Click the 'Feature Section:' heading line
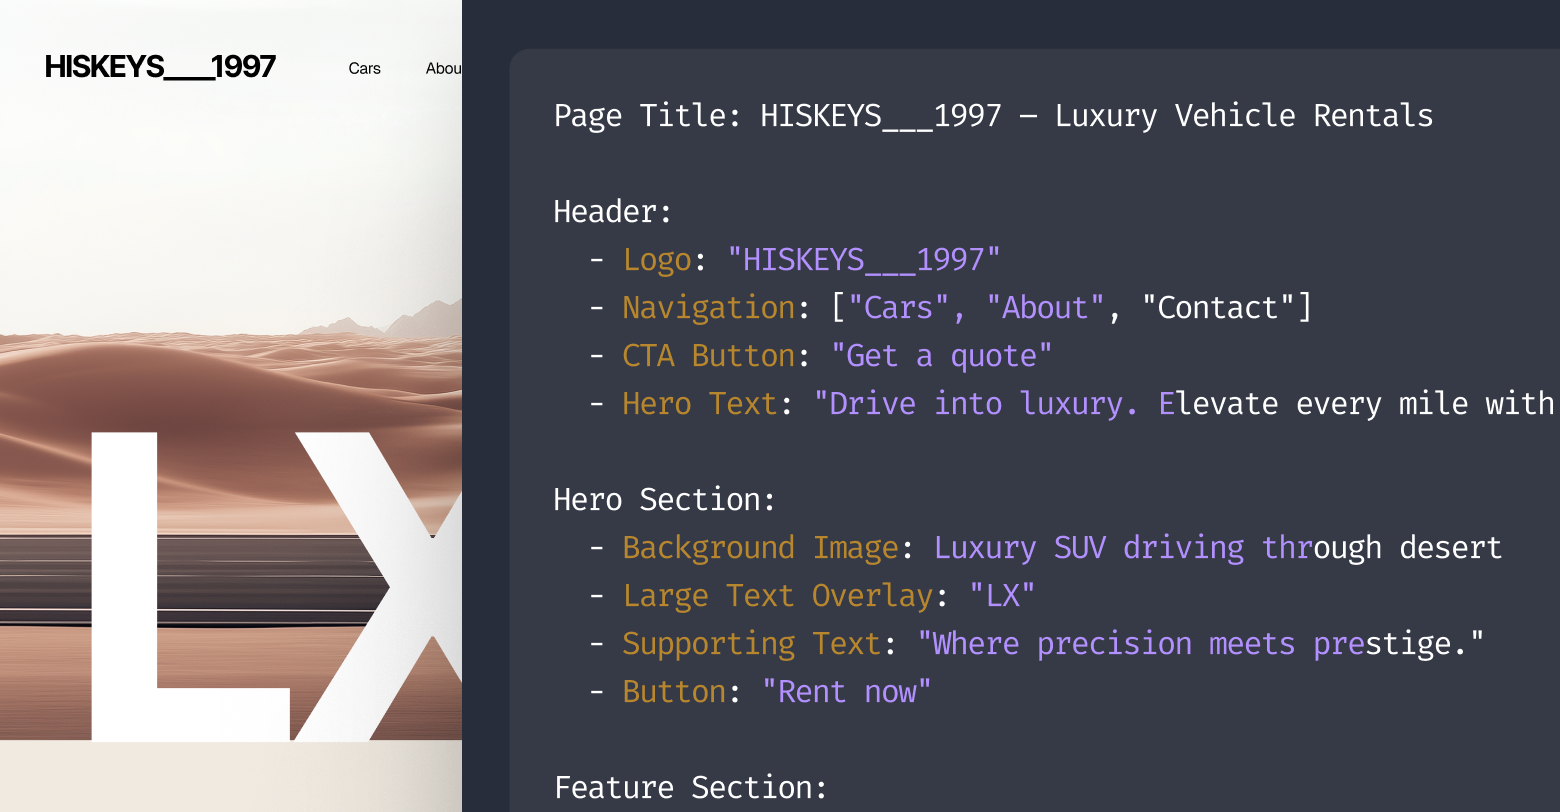 tap(691, 788)
